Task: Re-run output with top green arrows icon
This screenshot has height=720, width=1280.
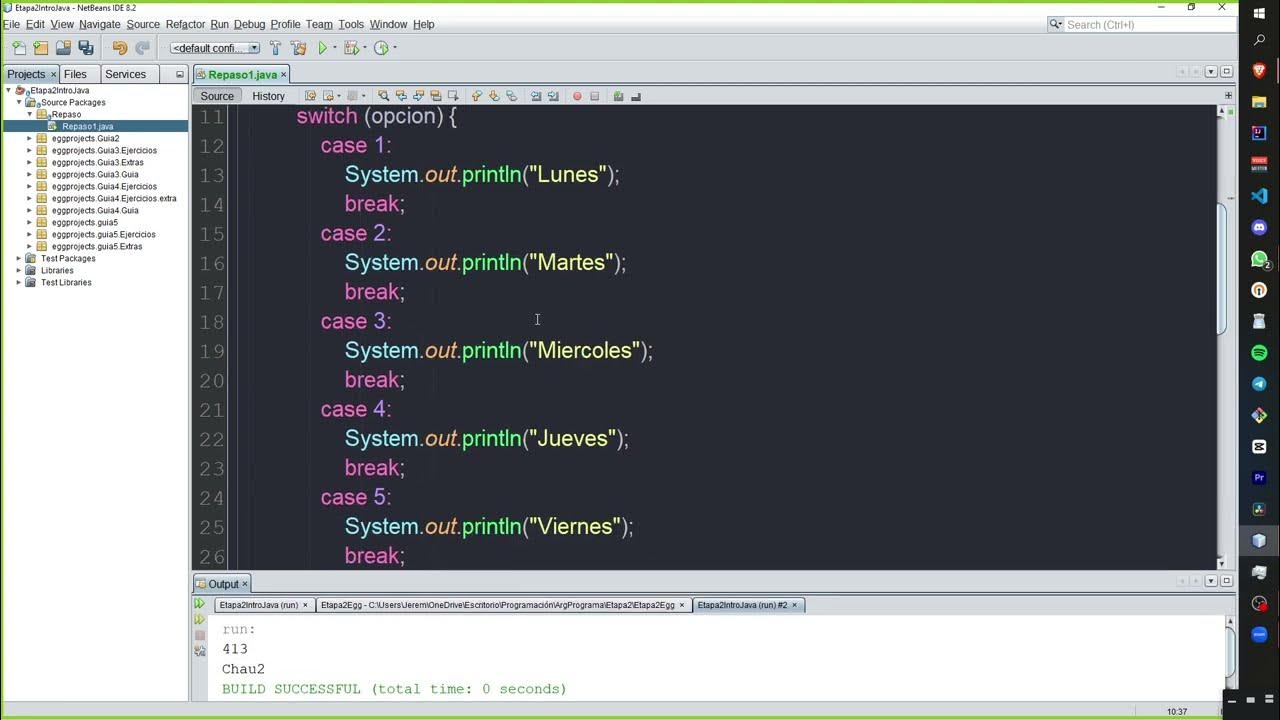Action: point(199,604)
